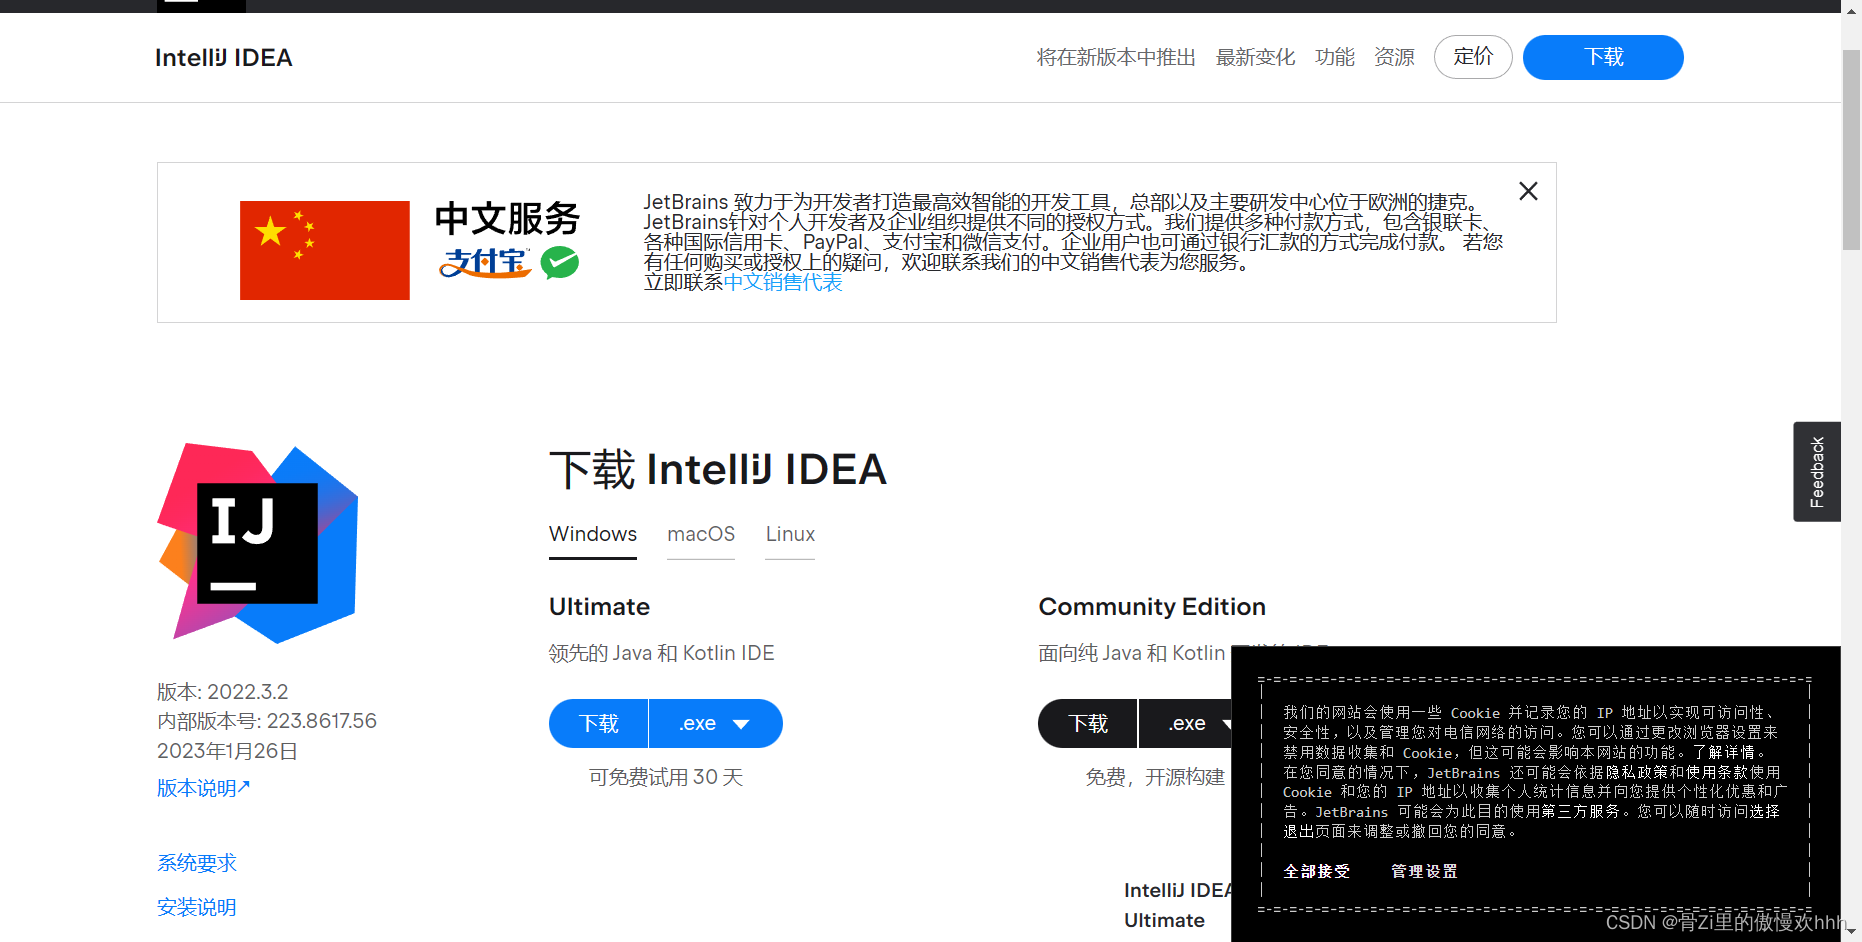Open 功能 nav menu item
Screen dimensions: 1862x942
coord(1335,58)
